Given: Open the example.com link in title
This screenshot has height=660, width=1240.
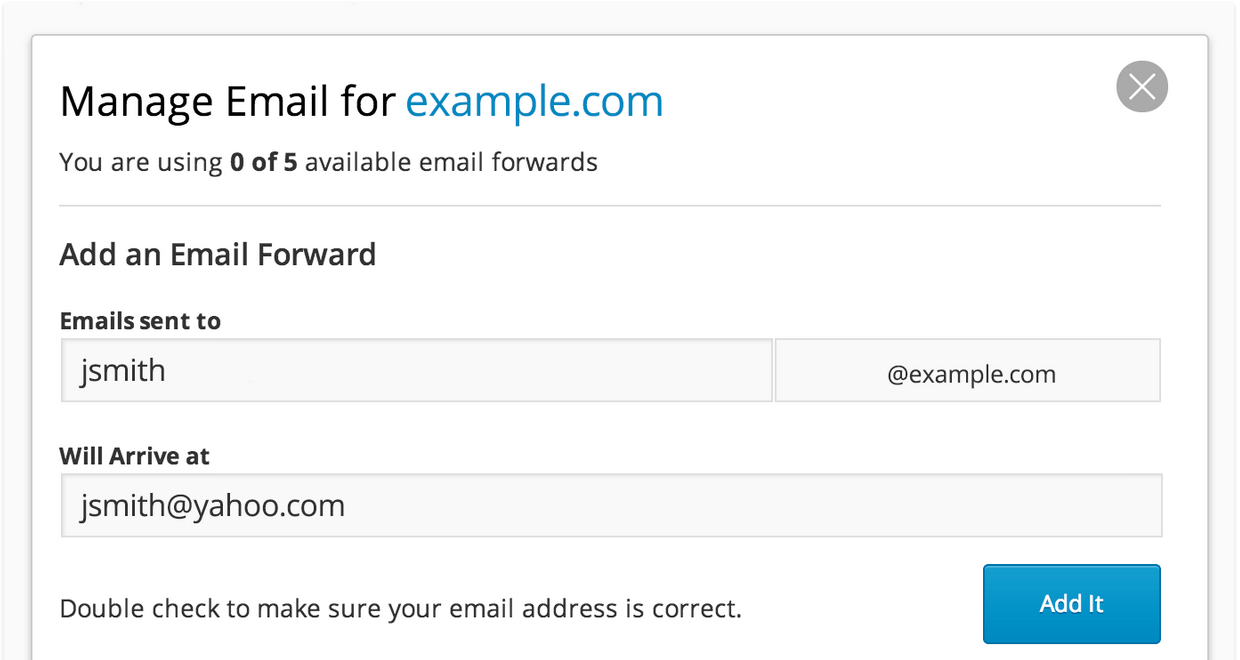Looking at the screenshot, I should [x=534, y=102].
